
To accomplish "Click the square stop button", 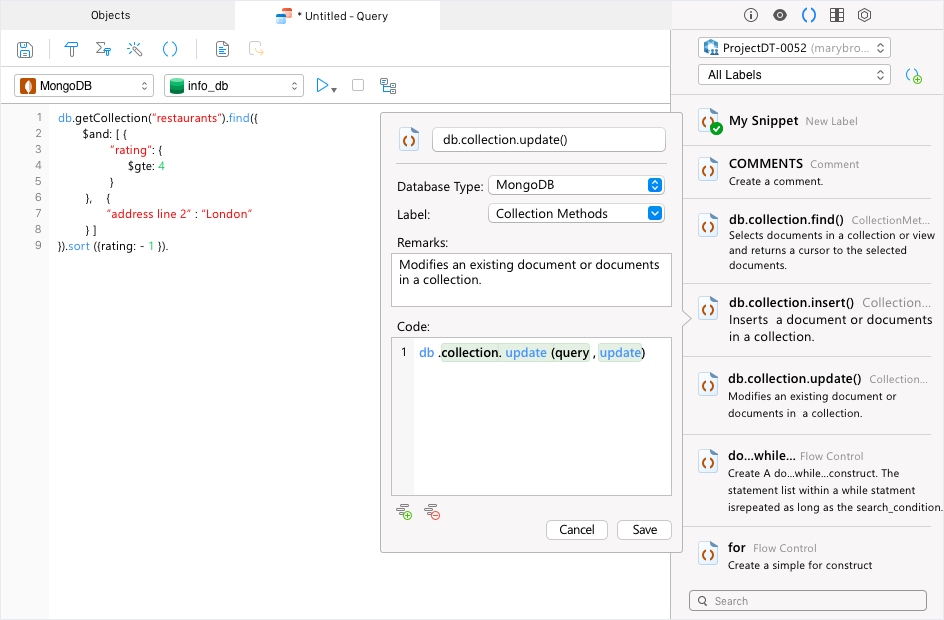I will [x=358, y=85].
